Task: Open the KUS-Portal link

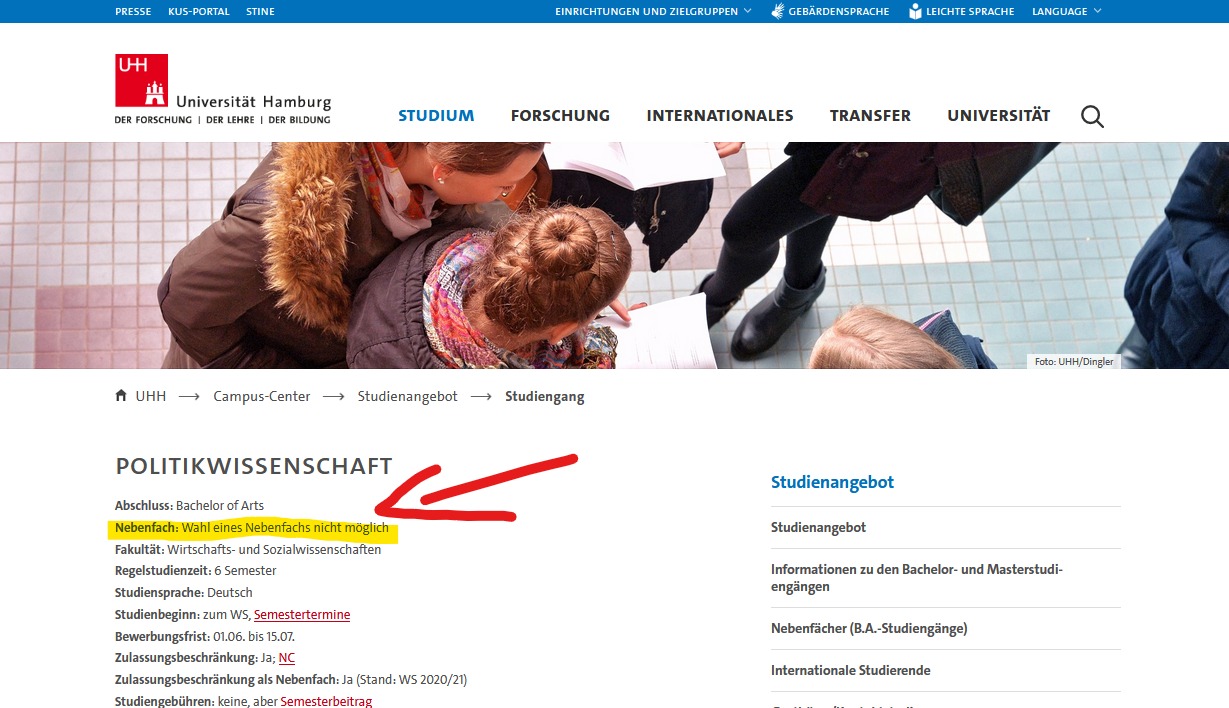Action: (198, 11)
